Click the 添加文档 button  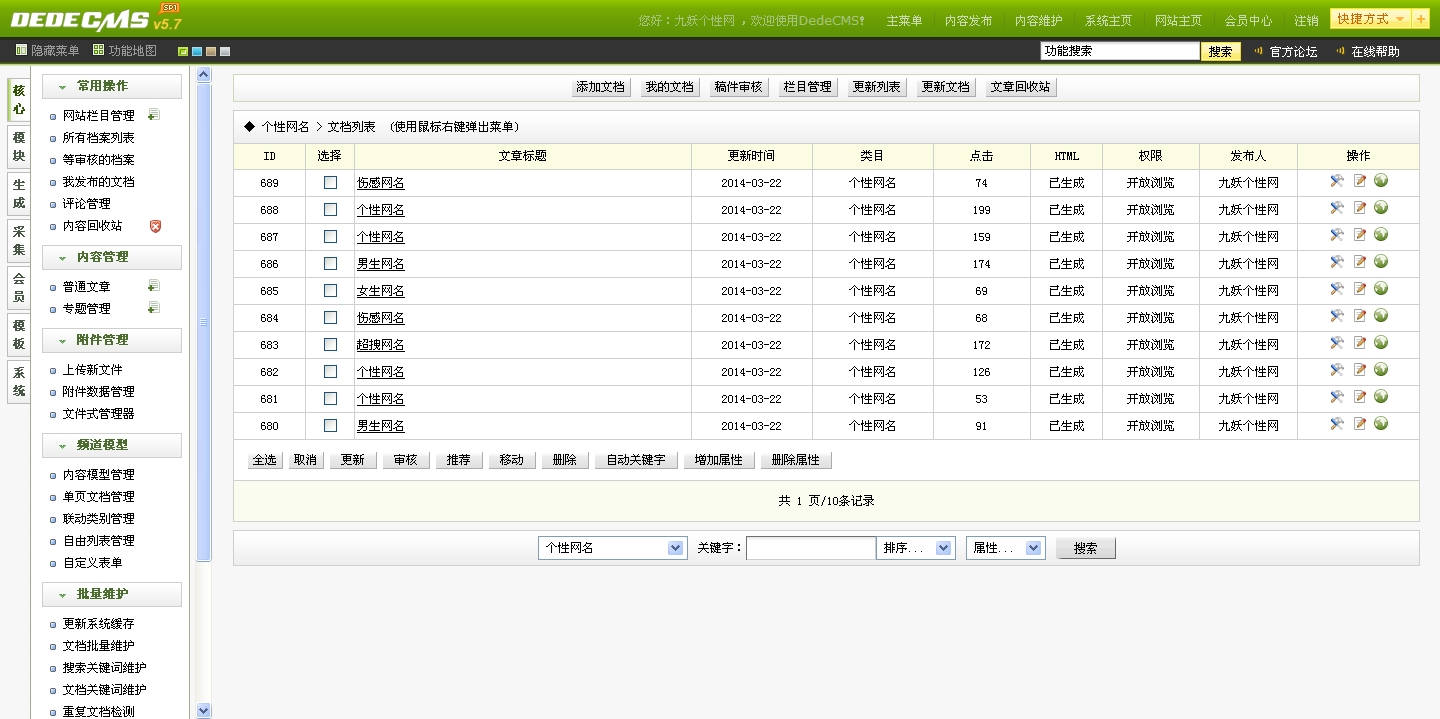601,87
